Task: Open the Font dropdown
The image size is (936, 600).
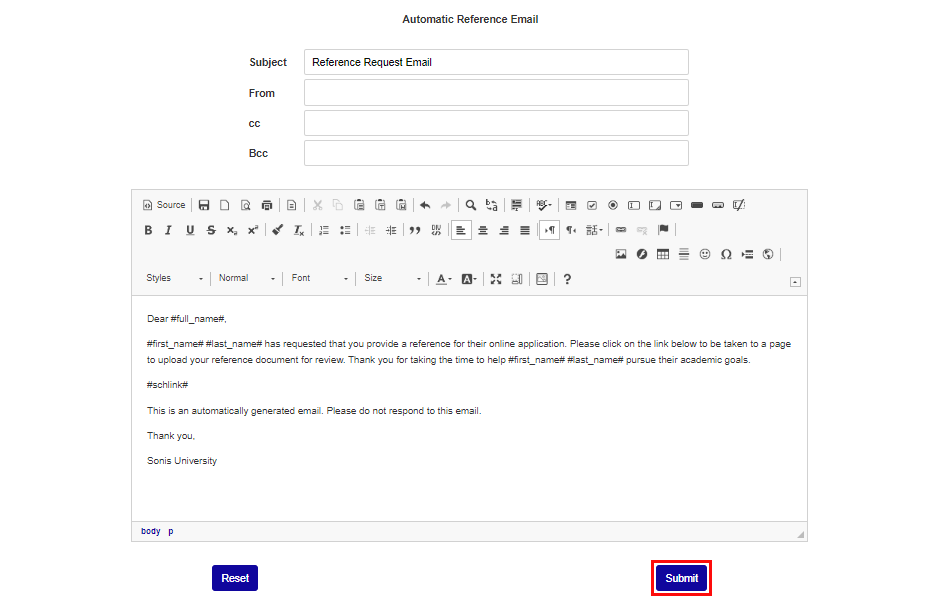Action: tap(318, 279)
